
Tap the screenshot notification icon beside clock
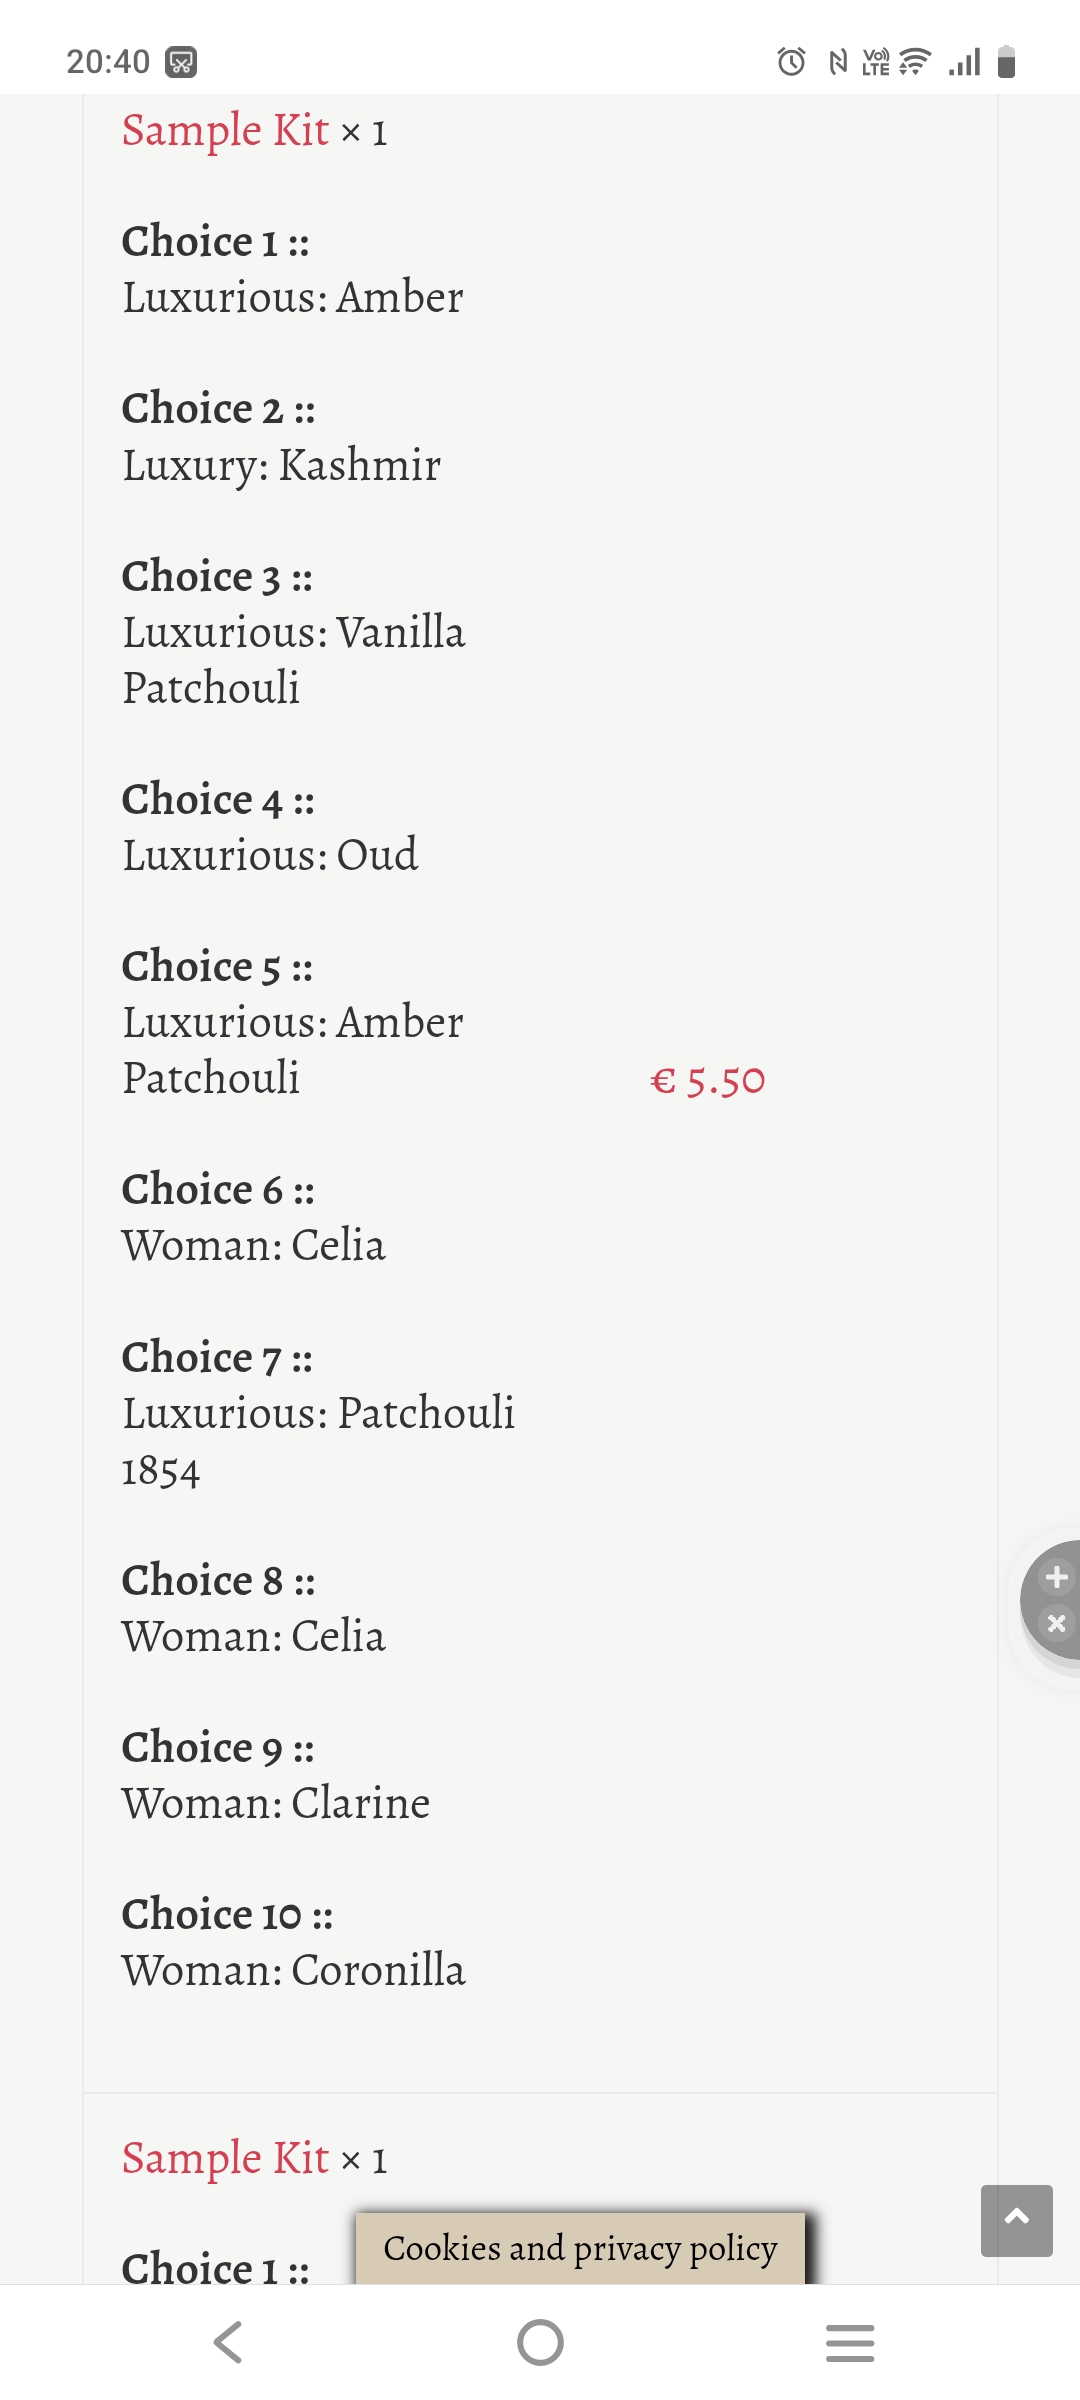pyautogui.click(x=181, y=62)
